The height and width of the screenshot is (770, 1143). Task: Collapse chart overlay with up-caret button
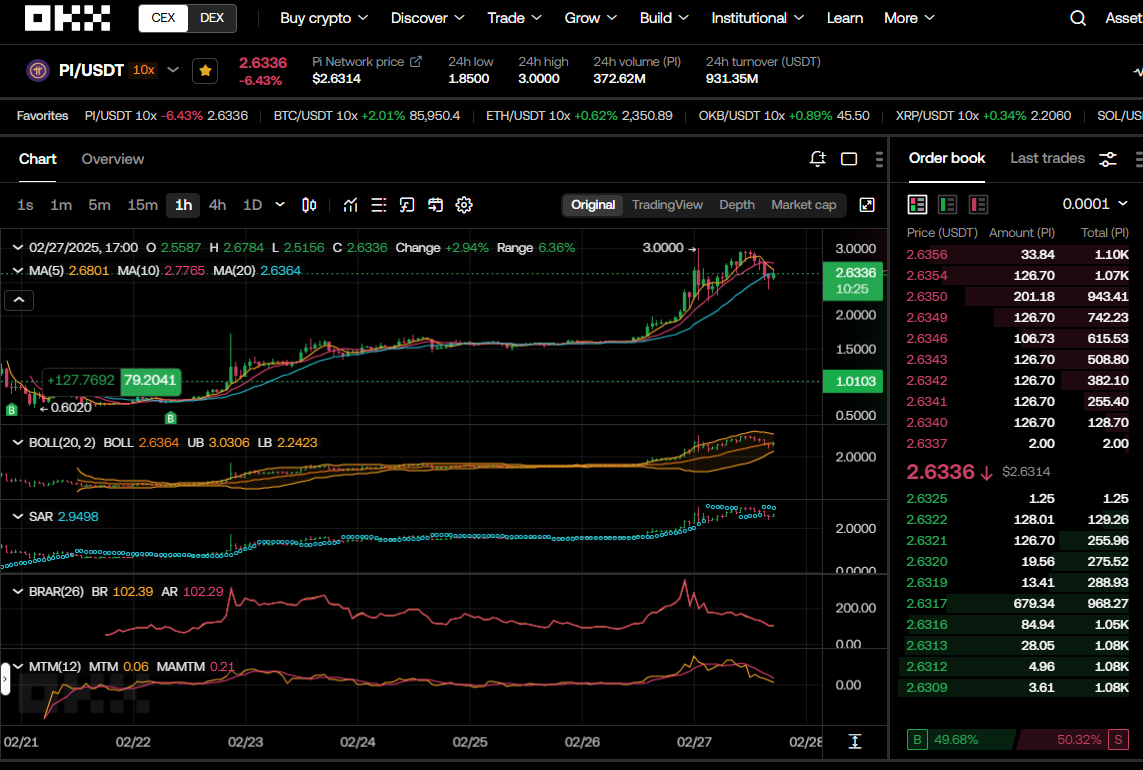click(19, 300)
